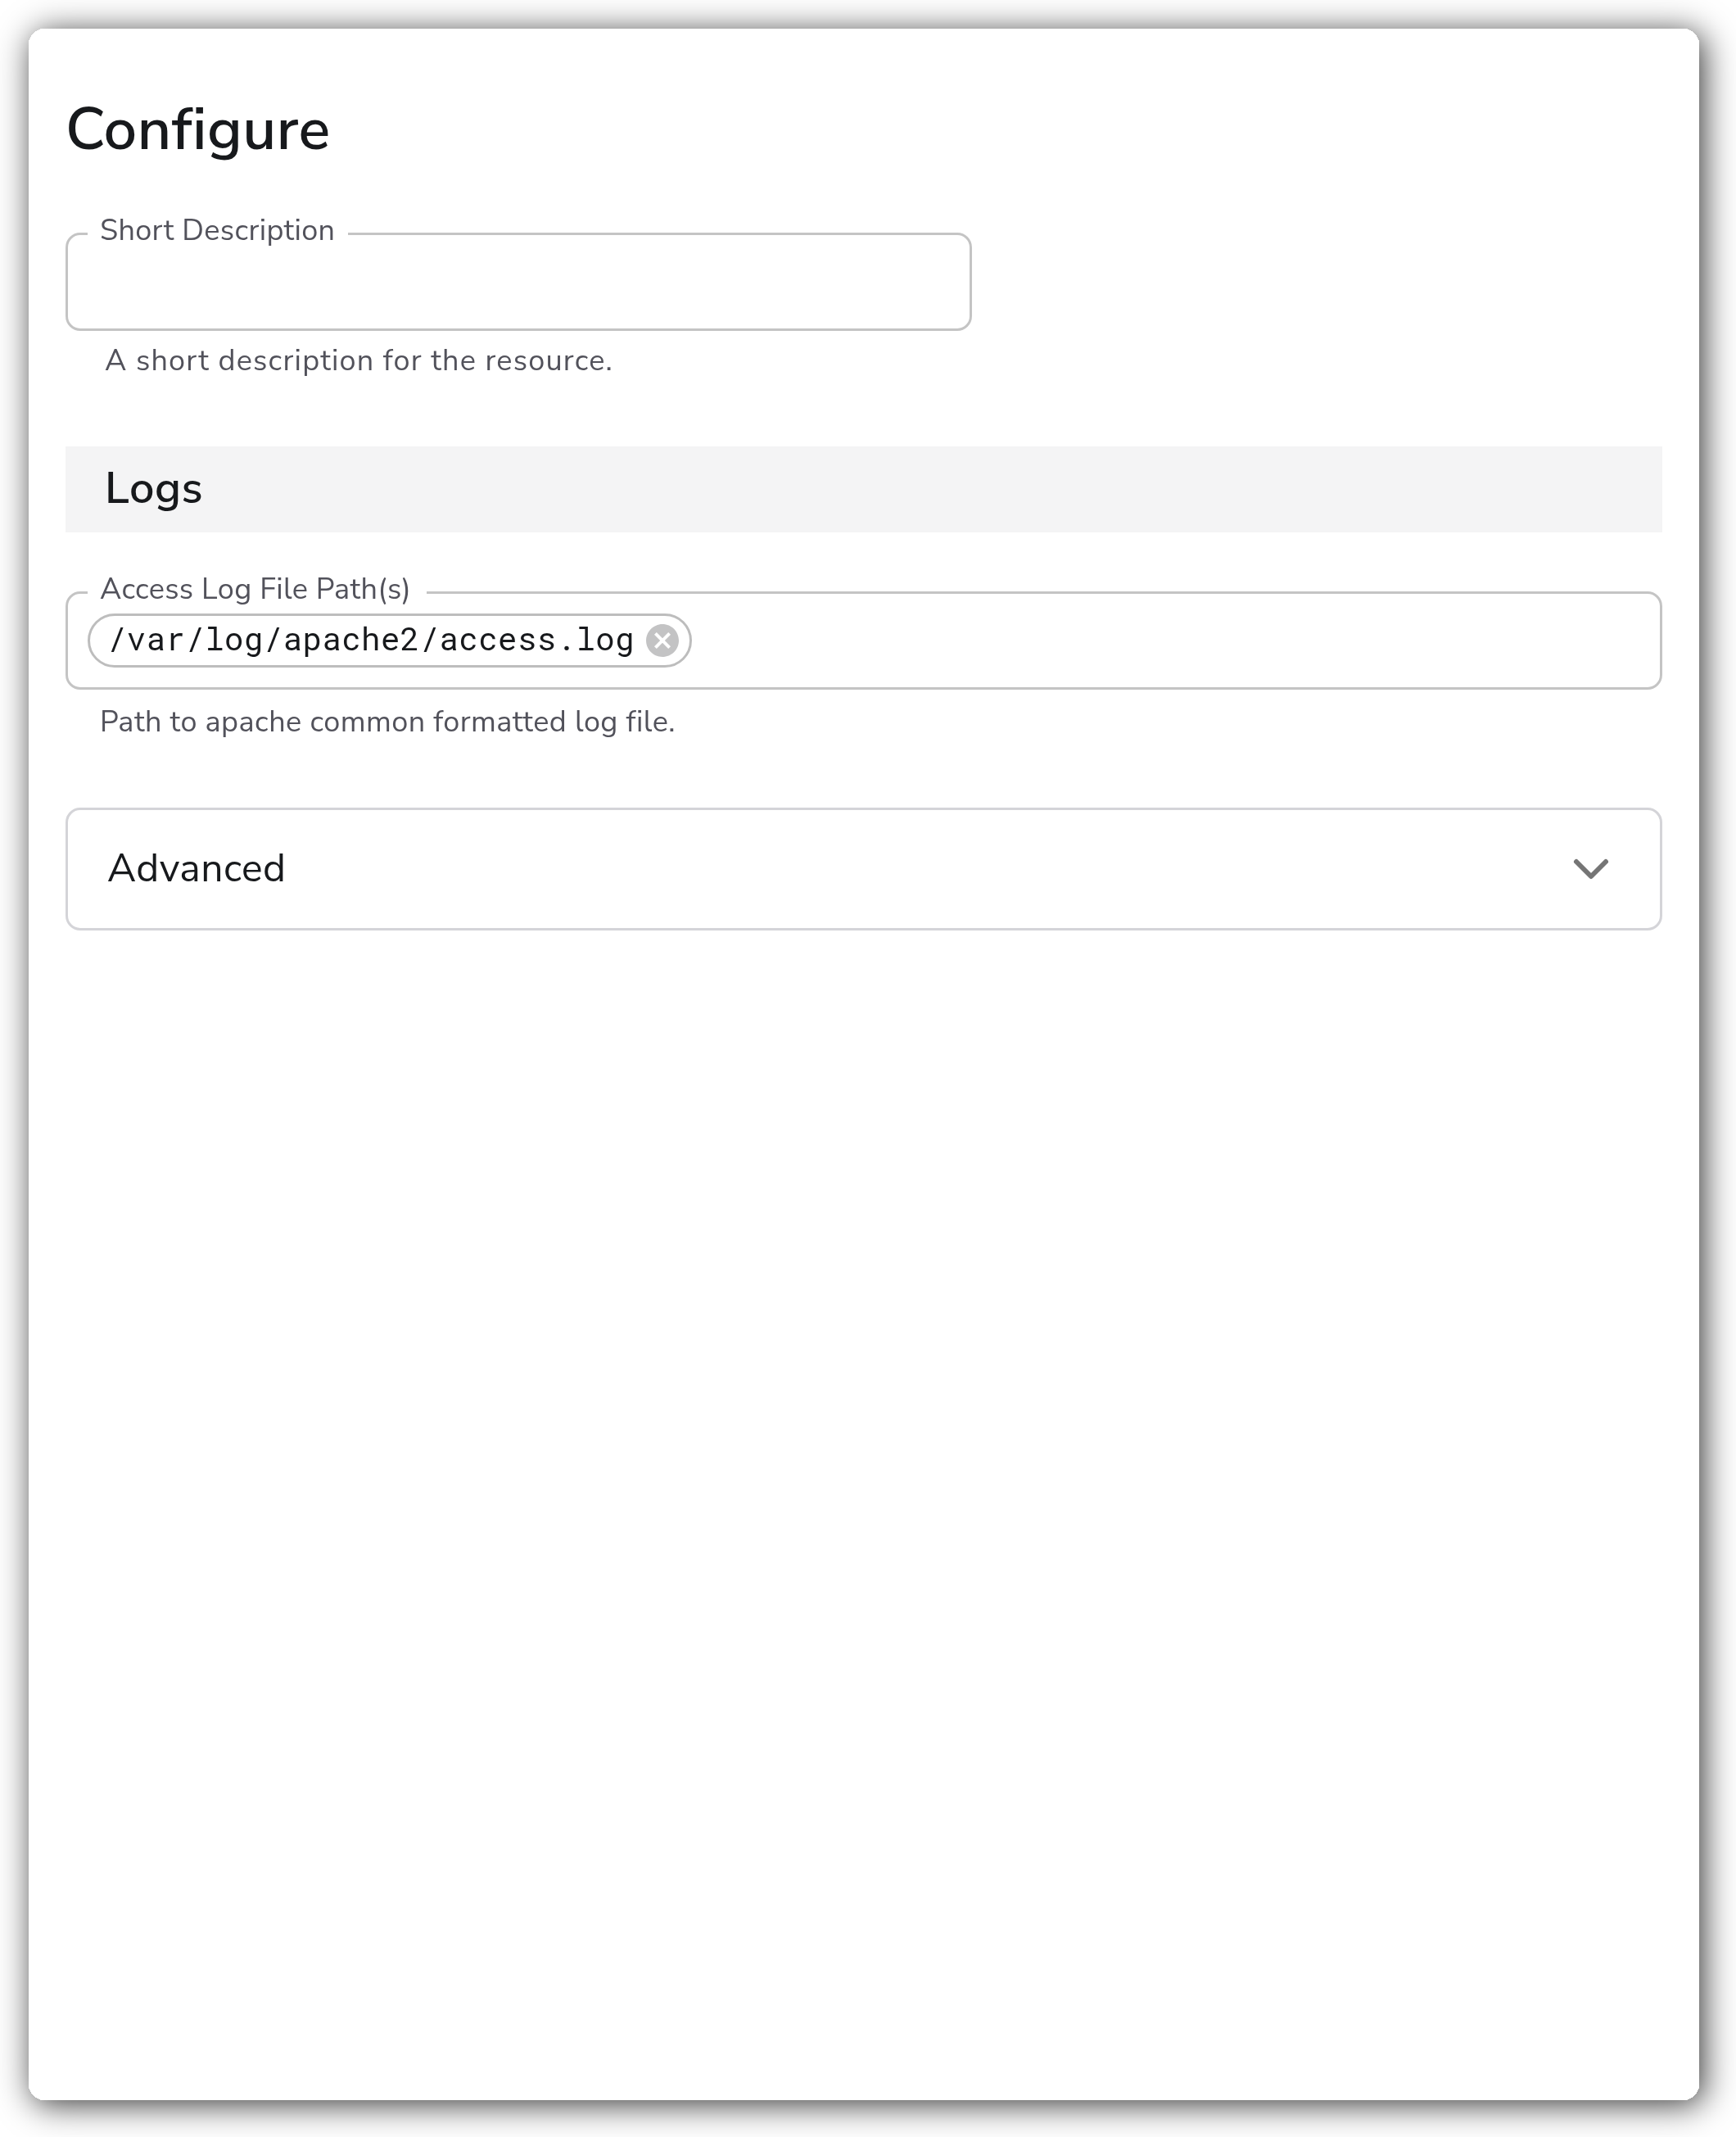This screenshot has height=2137, width=1736.
Task: Expand the Advanced section chevron
Action: pyautogui.click(x=1590, y=869)
